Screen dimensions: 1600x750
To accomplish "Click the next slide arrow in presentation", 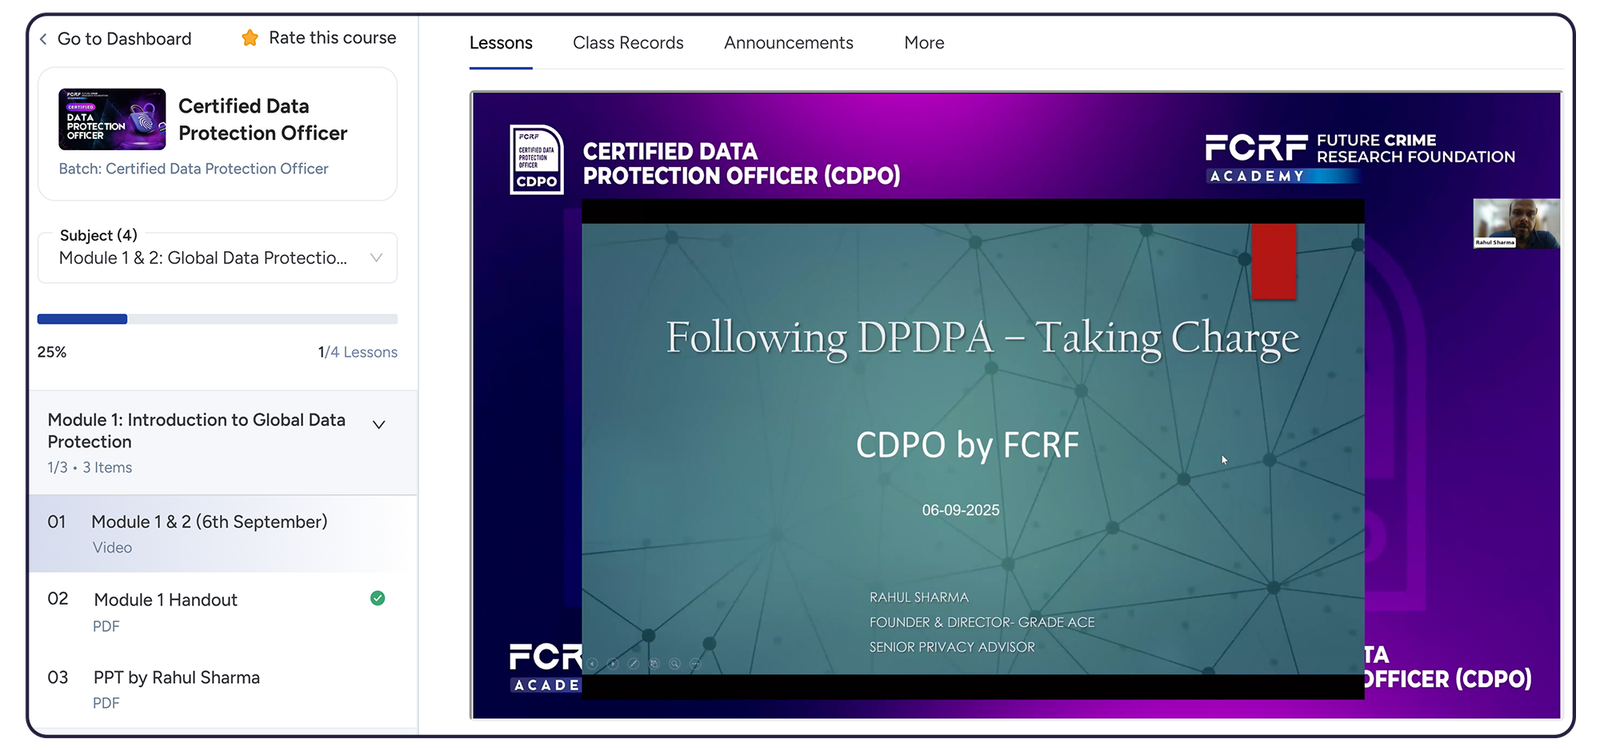I will pyautogui.click(x=613, y=664).
